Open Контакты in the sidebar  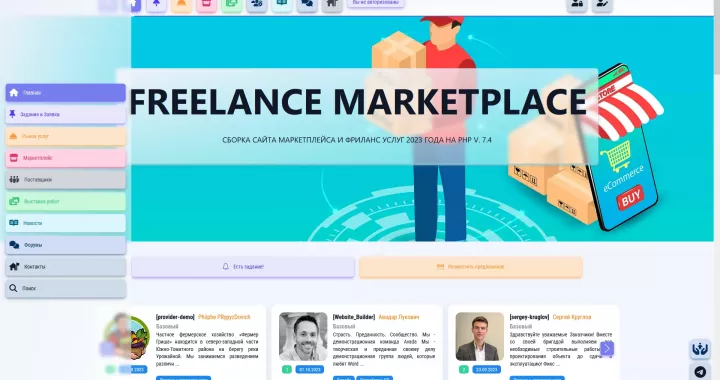click(65, 267)
